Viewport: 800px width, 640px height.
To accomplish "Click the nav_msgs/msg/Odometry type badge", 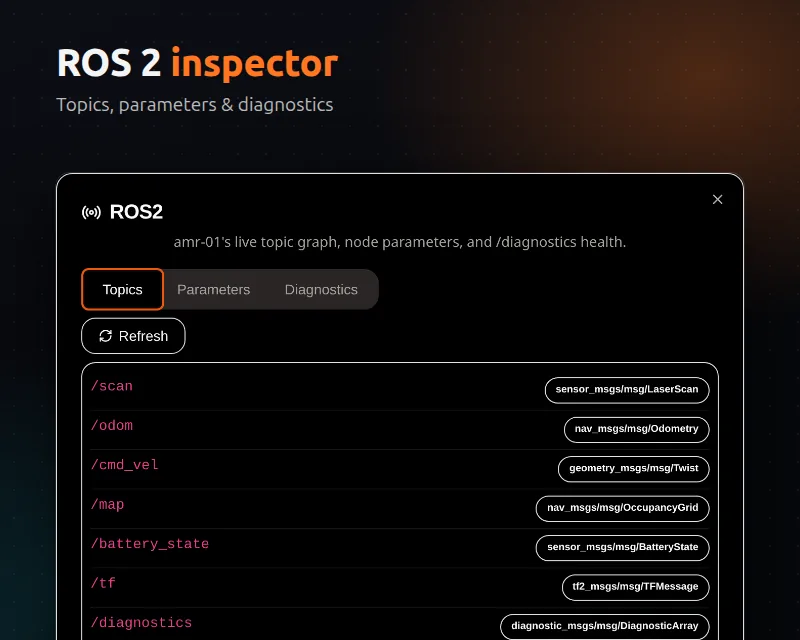I will tap(636, 429).
